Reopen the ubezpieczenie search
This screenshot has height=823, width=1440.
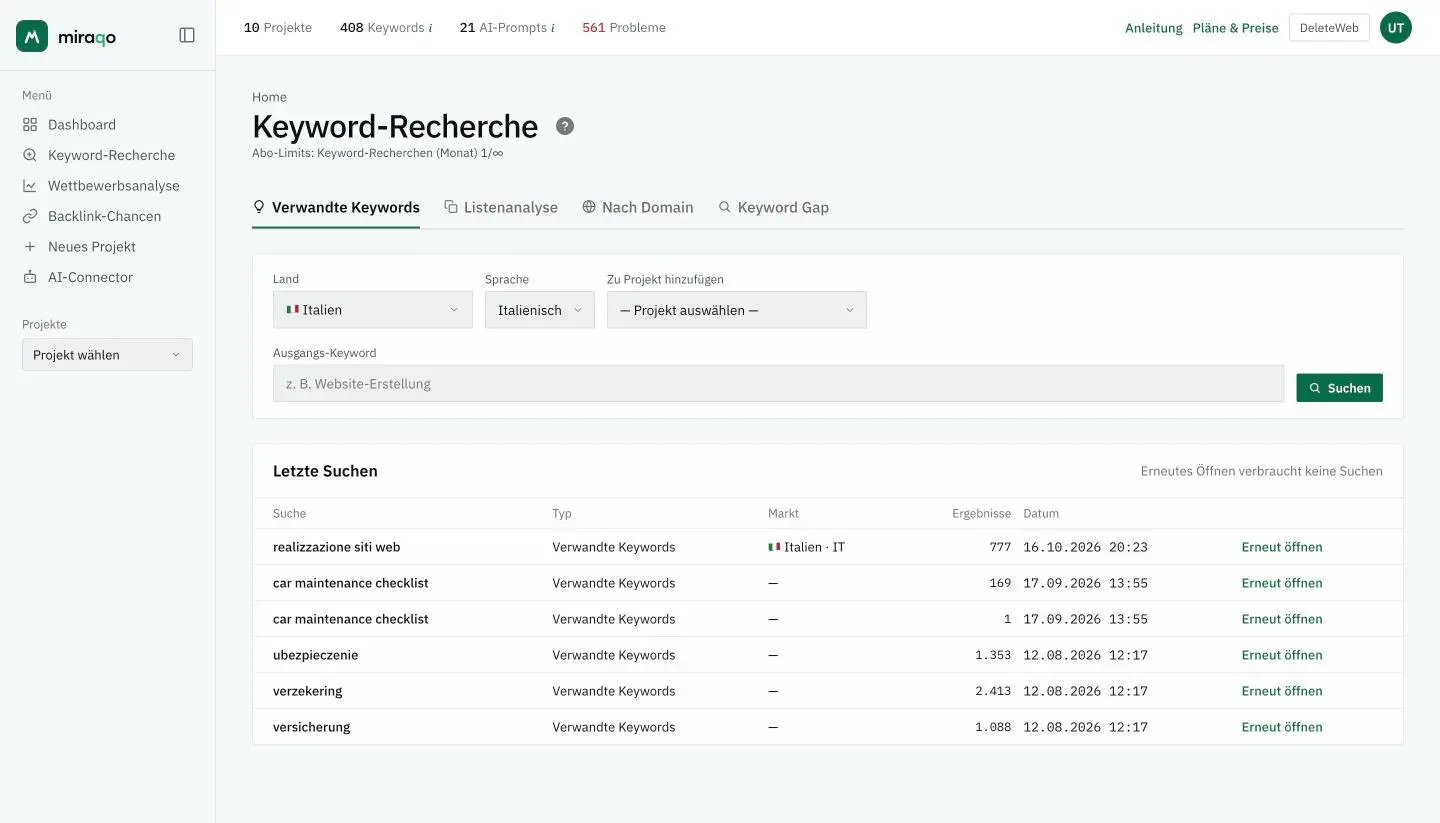[1282, 655]
